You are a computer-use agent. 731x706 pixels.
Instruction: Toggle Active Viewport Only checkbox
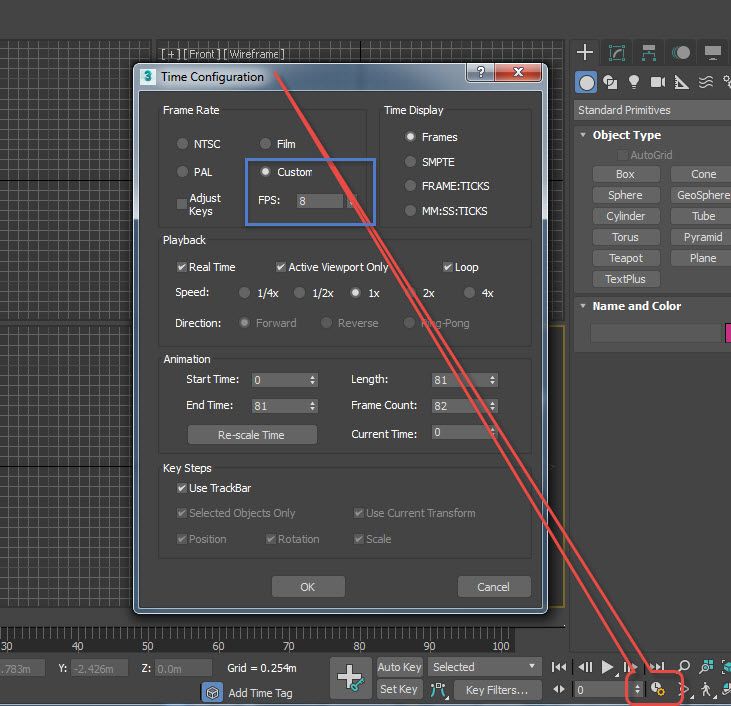click(x=281, y=267)
